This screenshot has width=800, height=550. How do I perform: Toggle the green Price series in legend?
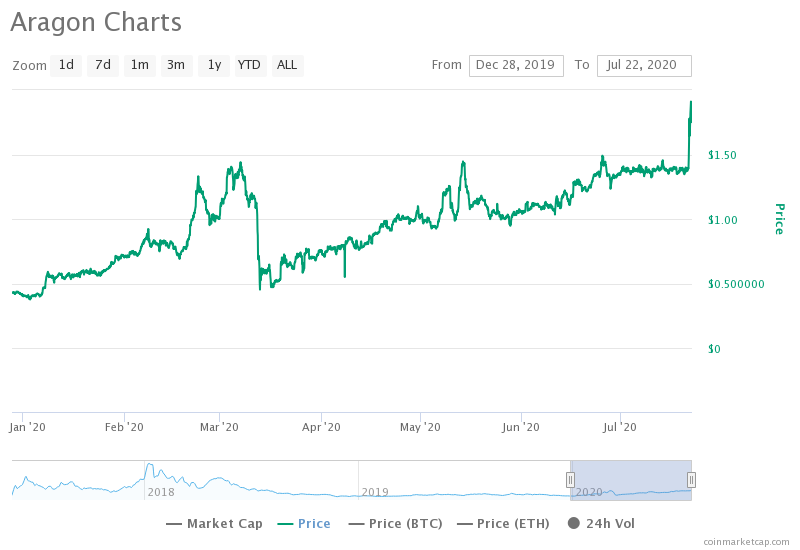click(304, 523)
